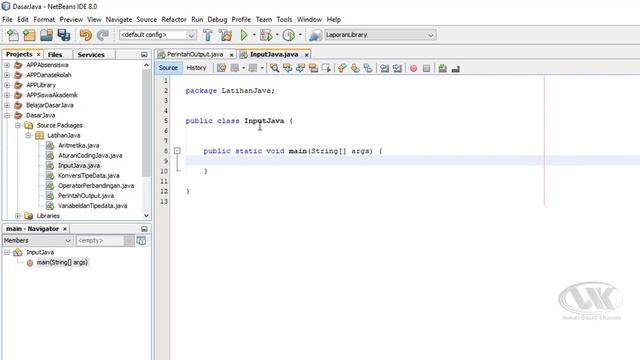Click the Last Edit icon in editor toolbar

pyautogui.click(x=221, y=68)
